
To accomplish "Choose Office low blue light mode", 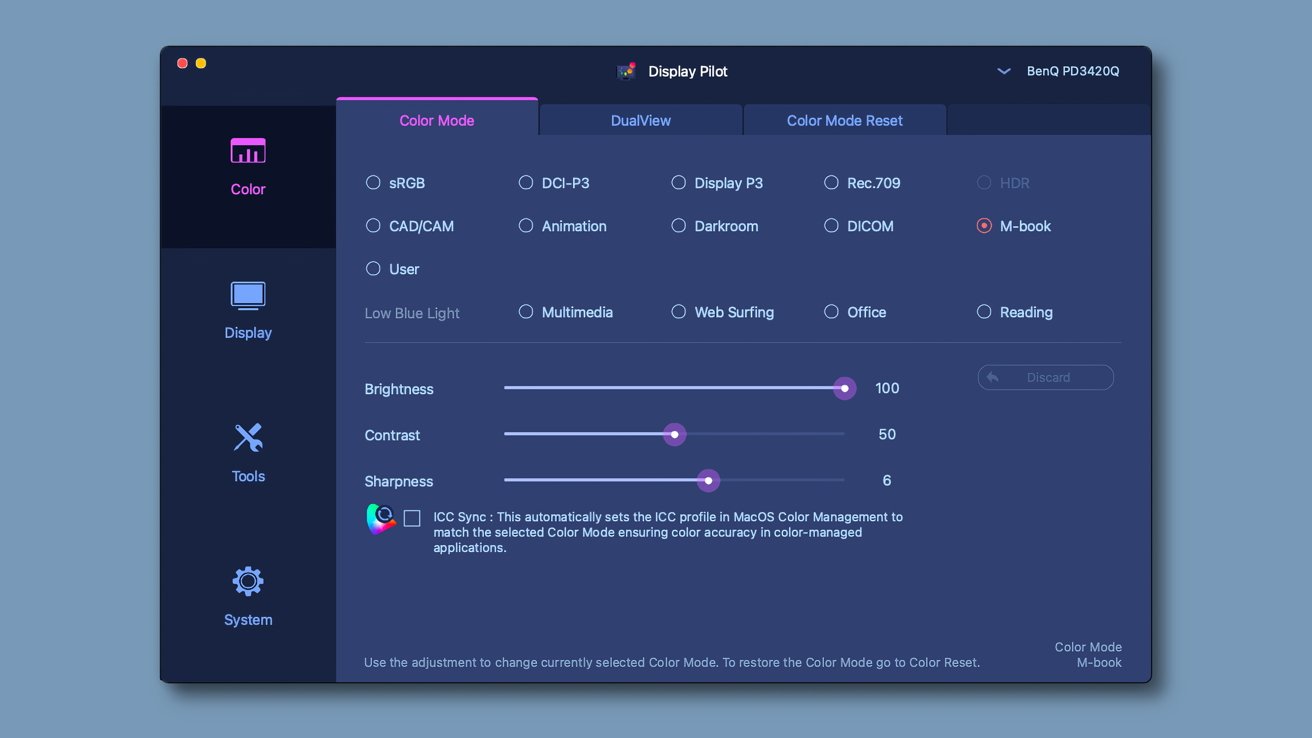I will click(x=831, y=312).
